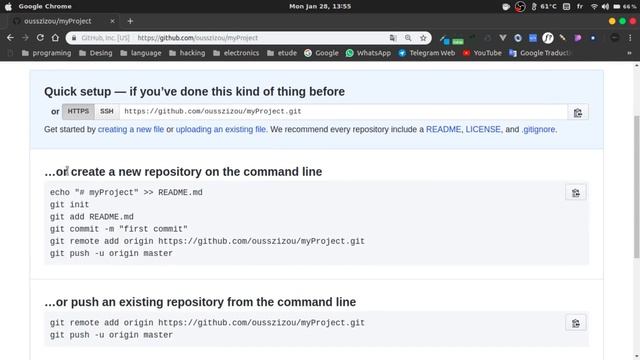The image size is (640, 360).
Task: Click the 'git commit -m "first commit"' line
Action: coord(119,229)
